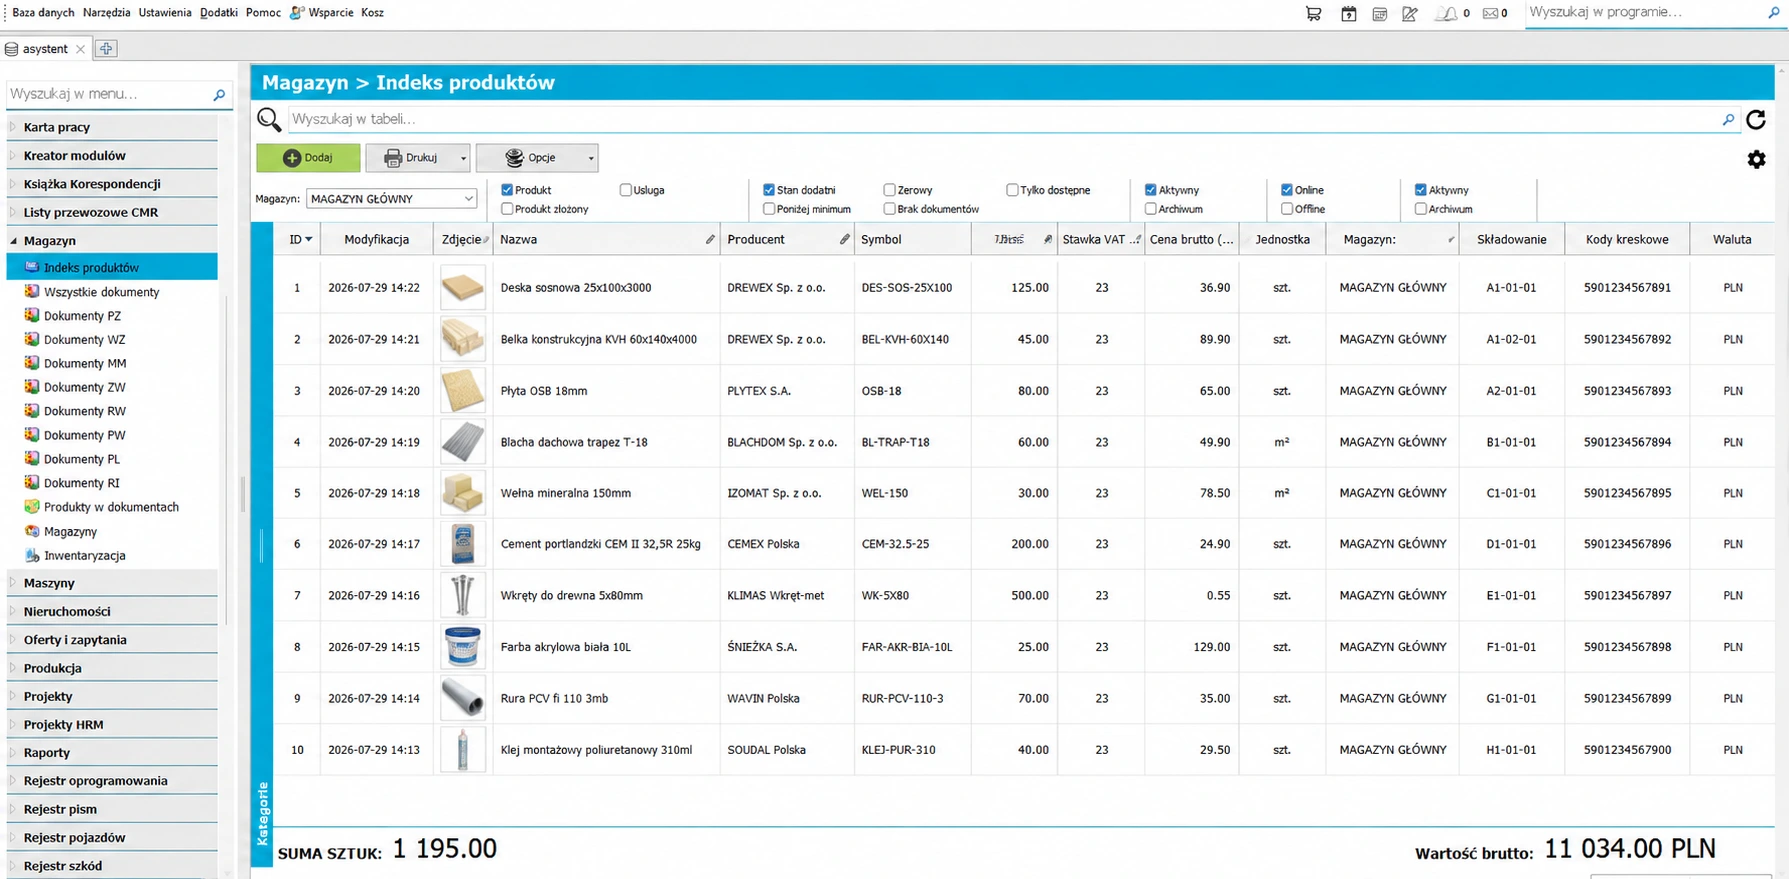Open the Narzędzia menu
1789x879 pixels.
[106, 13]
